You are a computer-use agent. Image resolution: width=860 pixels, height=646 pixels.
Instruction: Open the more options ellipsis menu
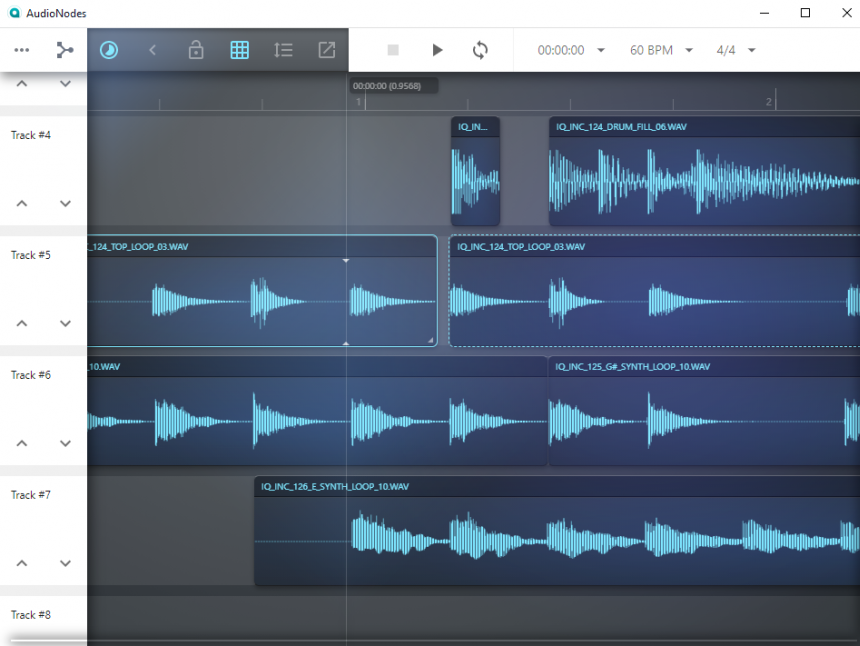click(x=22, y=49)
